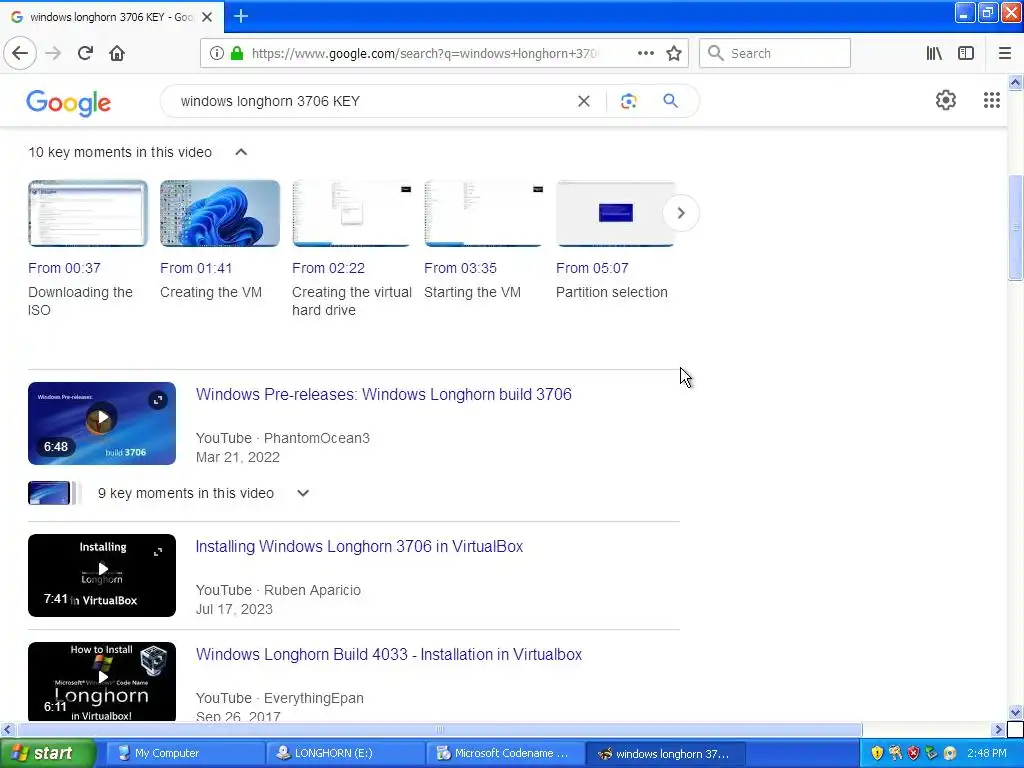This screenshot has width=1024, height=768.
Task: Jump to From 00:37 moment
Action: 64,268
